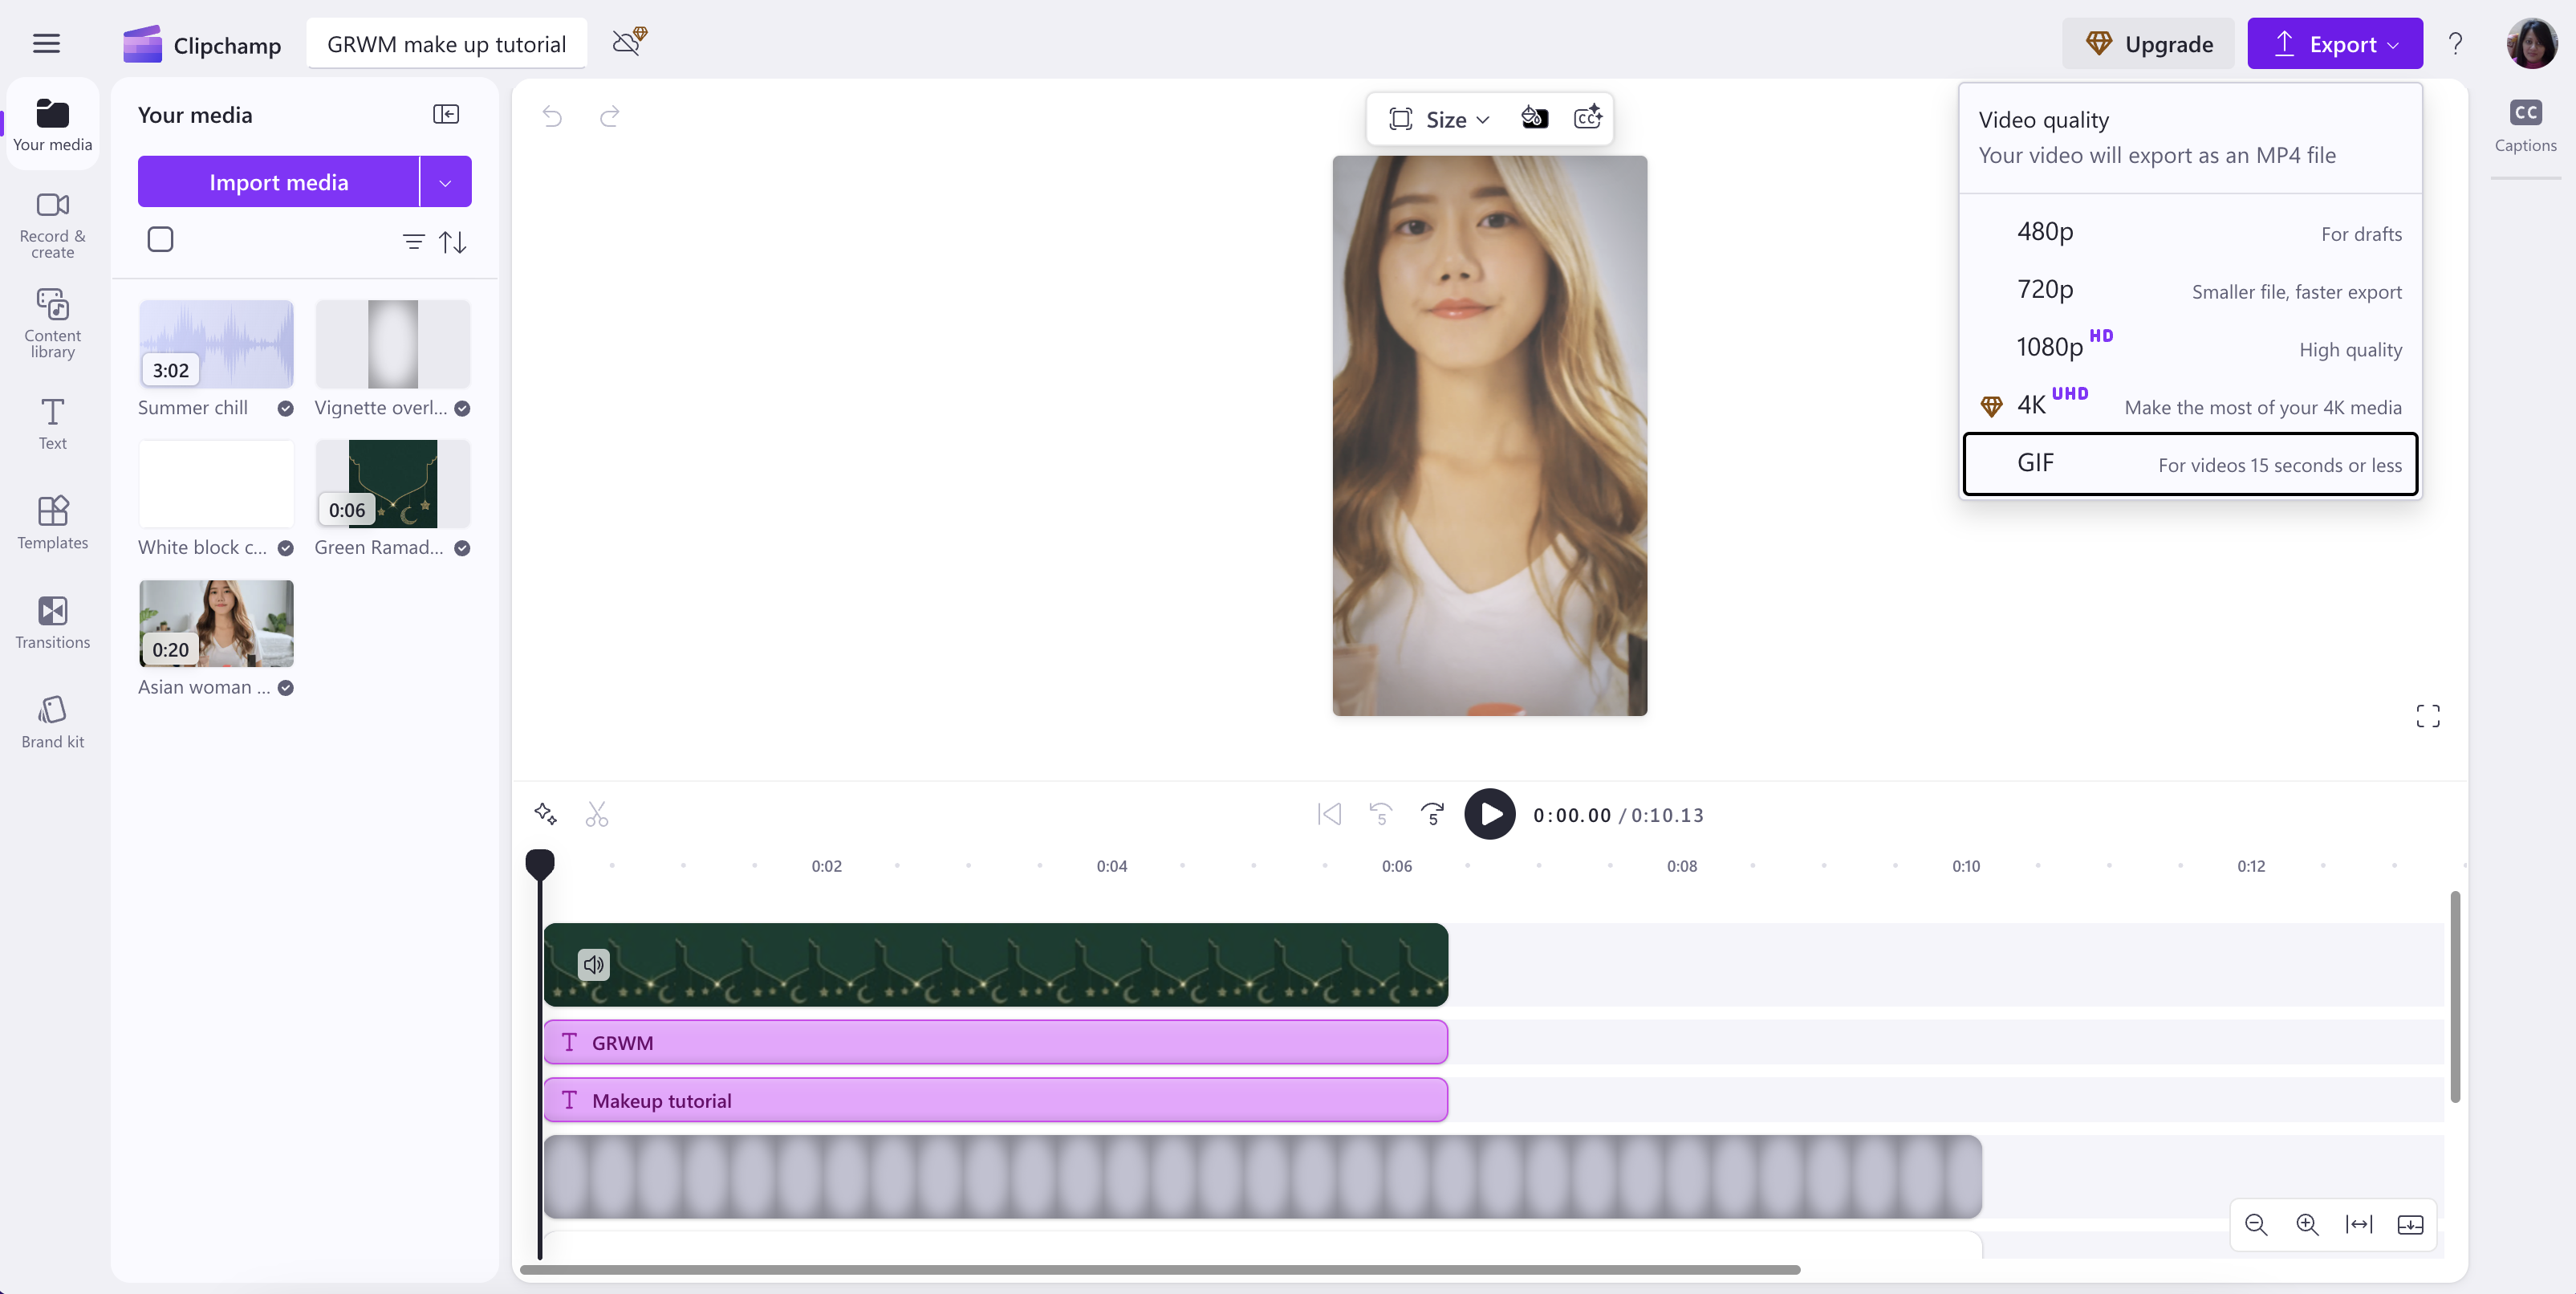Mute the Green Ramadan audio track speaker
Image resolution: width=2576 pixels, height=1294 pixels.
[x=592, y=964]
